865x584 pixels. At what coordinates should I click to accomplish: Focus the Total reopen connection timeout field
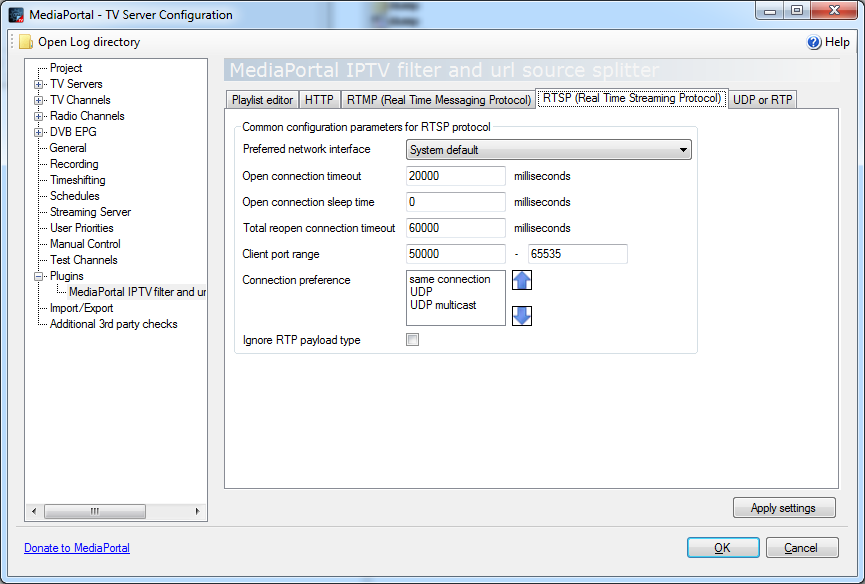456,228
